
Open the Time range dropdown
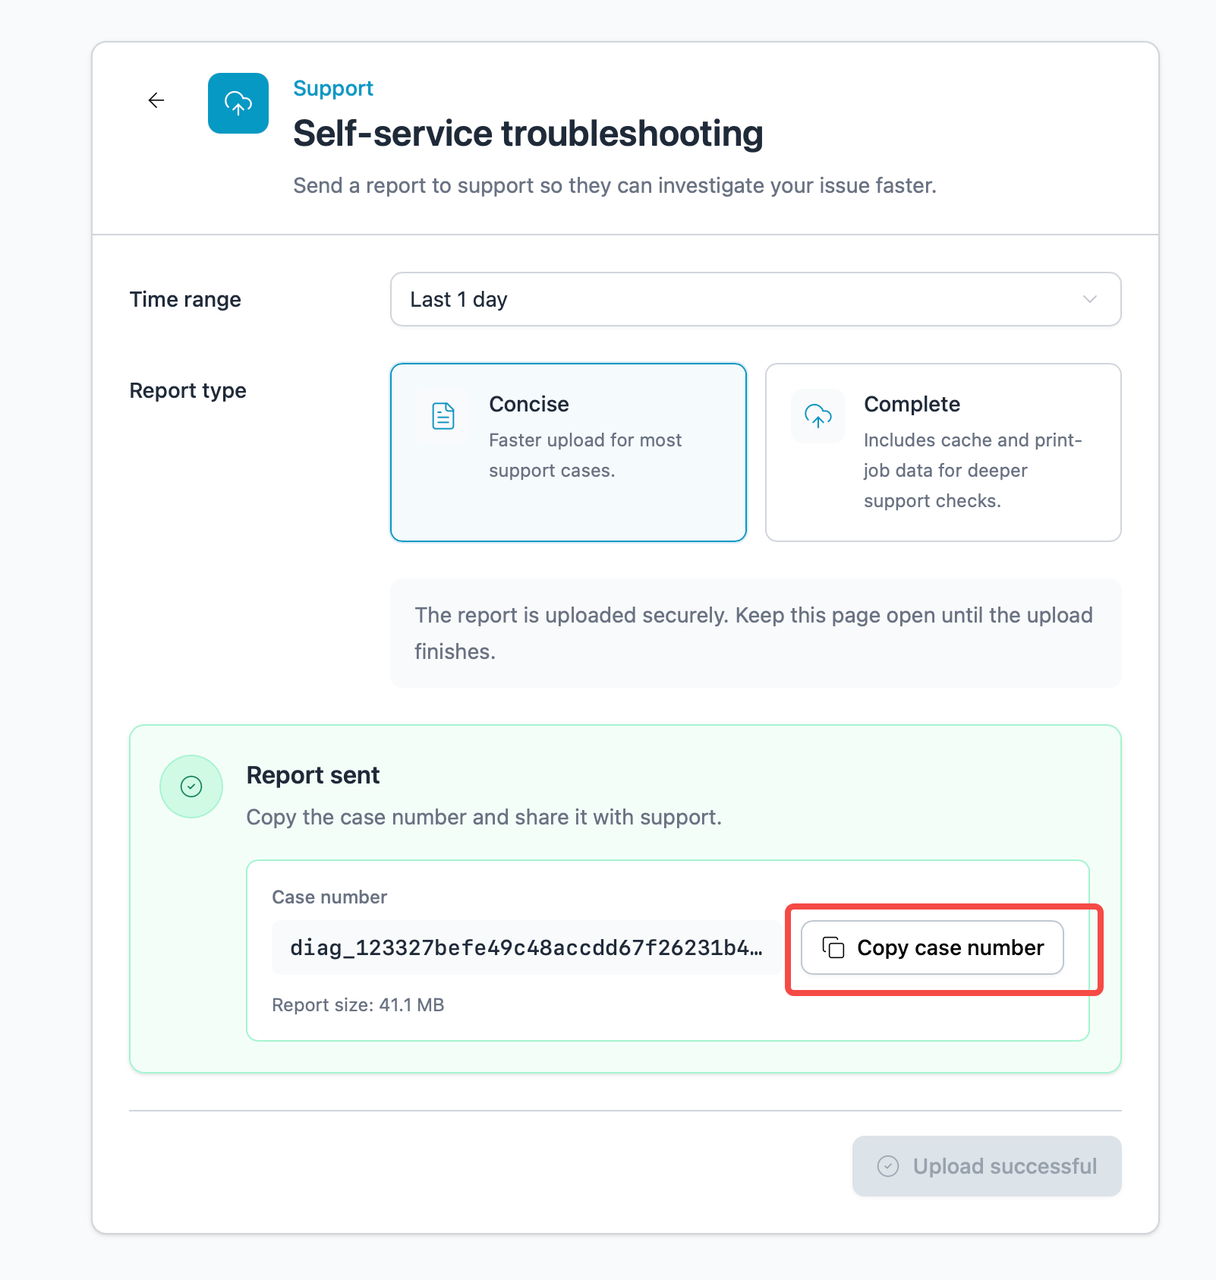click(x=755, y=299)
